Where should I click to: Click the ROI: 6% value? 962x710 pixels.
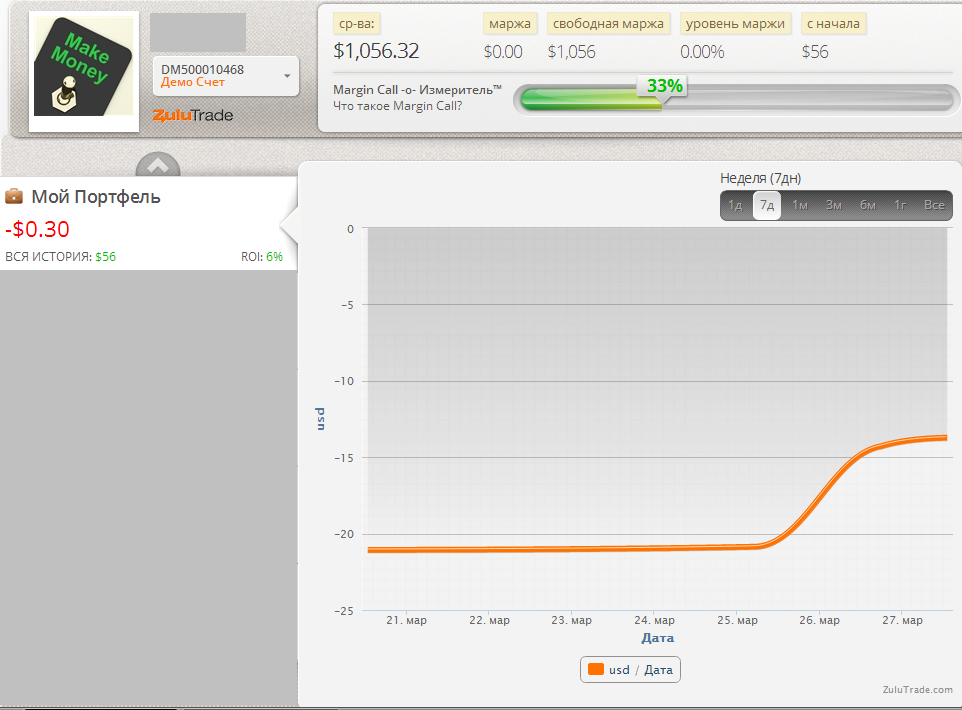[262, 257]
